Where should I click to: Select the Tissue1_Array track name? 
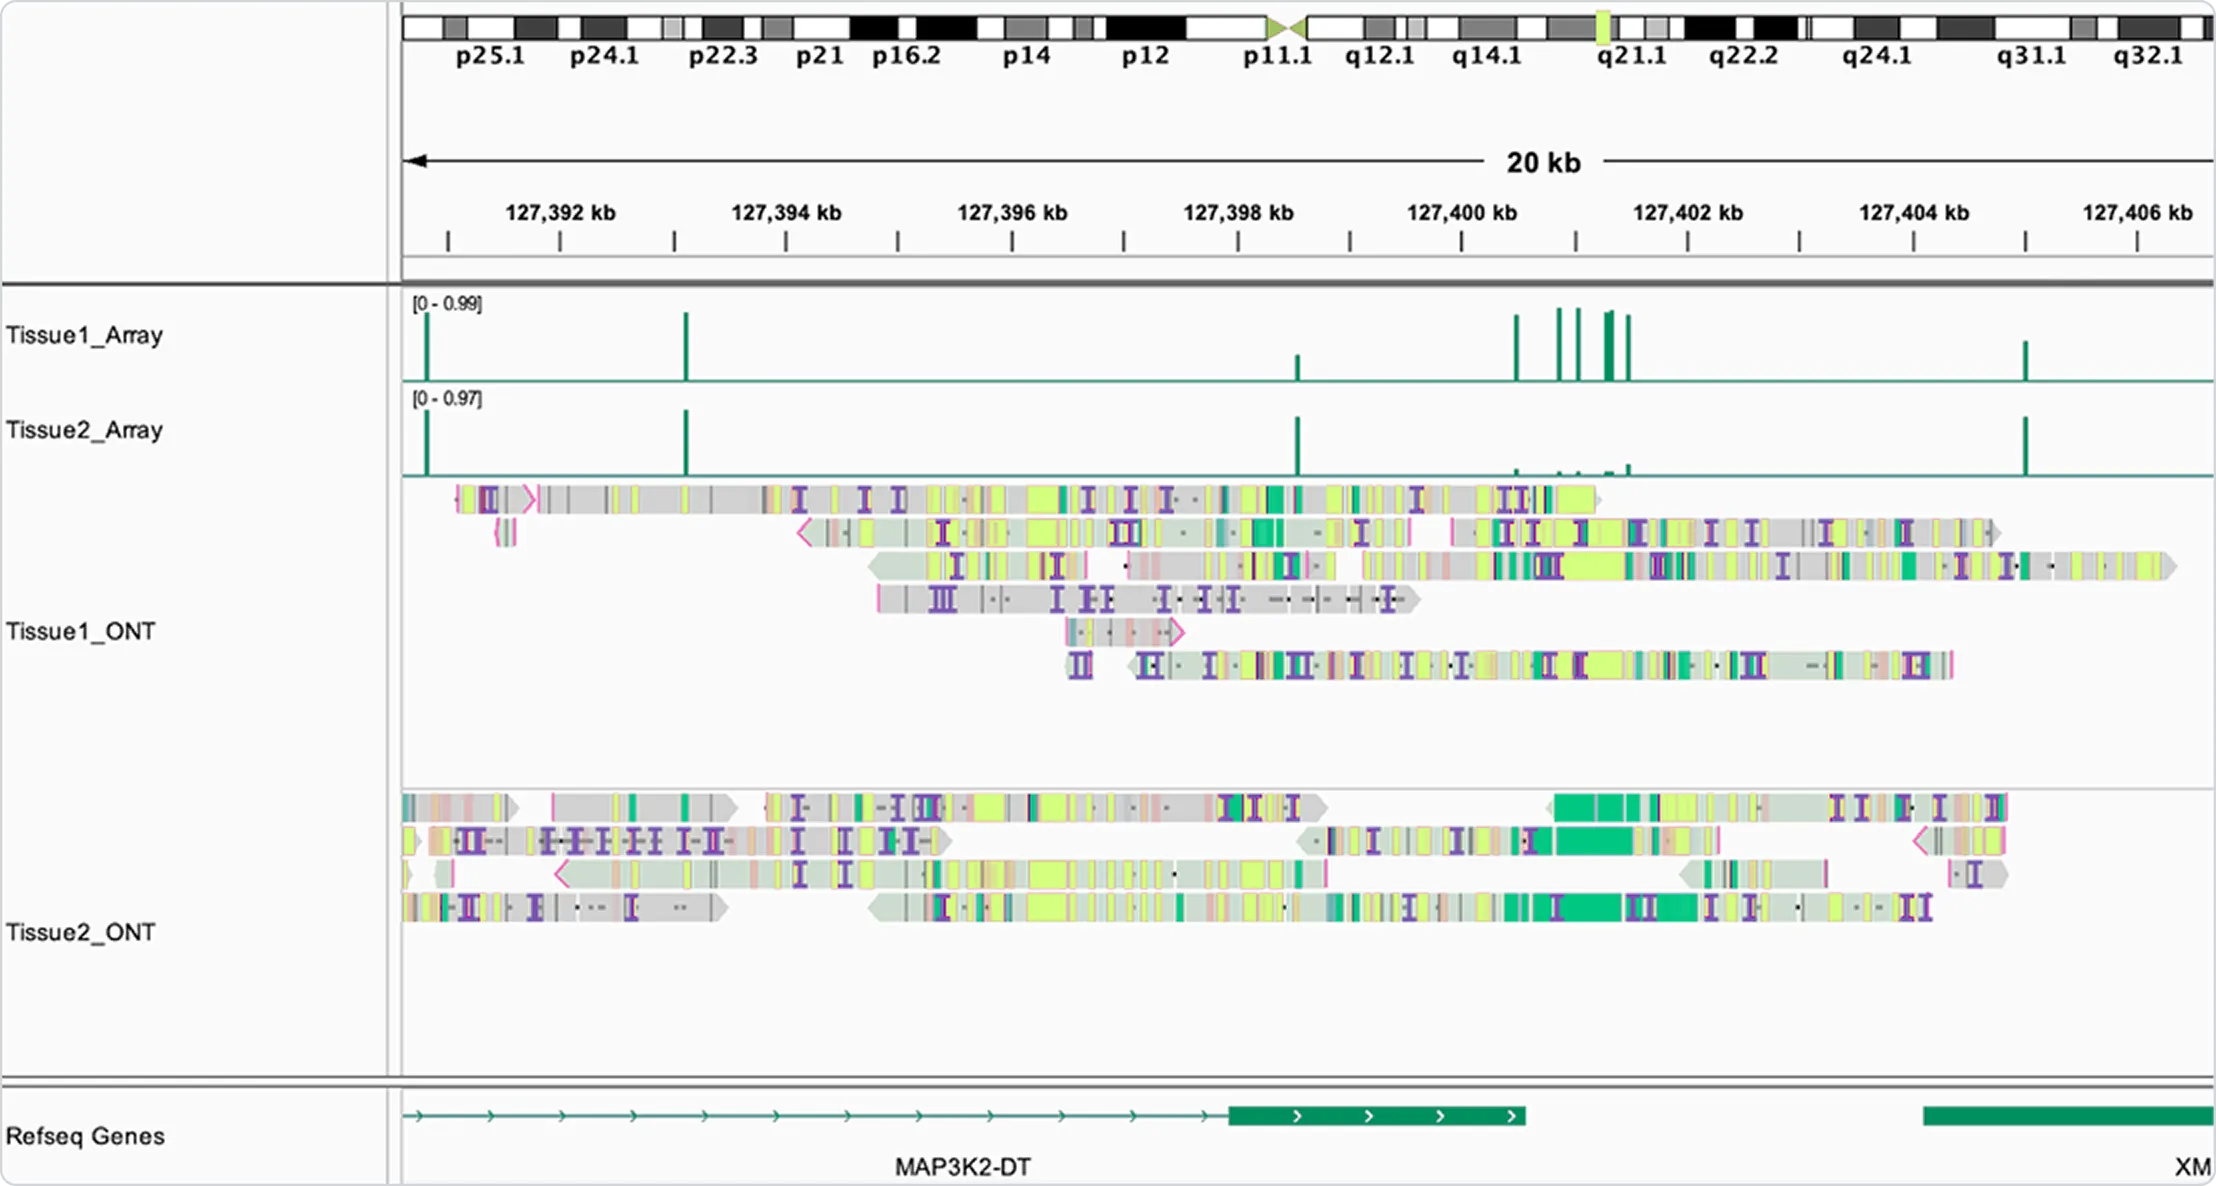coord(84,335)
